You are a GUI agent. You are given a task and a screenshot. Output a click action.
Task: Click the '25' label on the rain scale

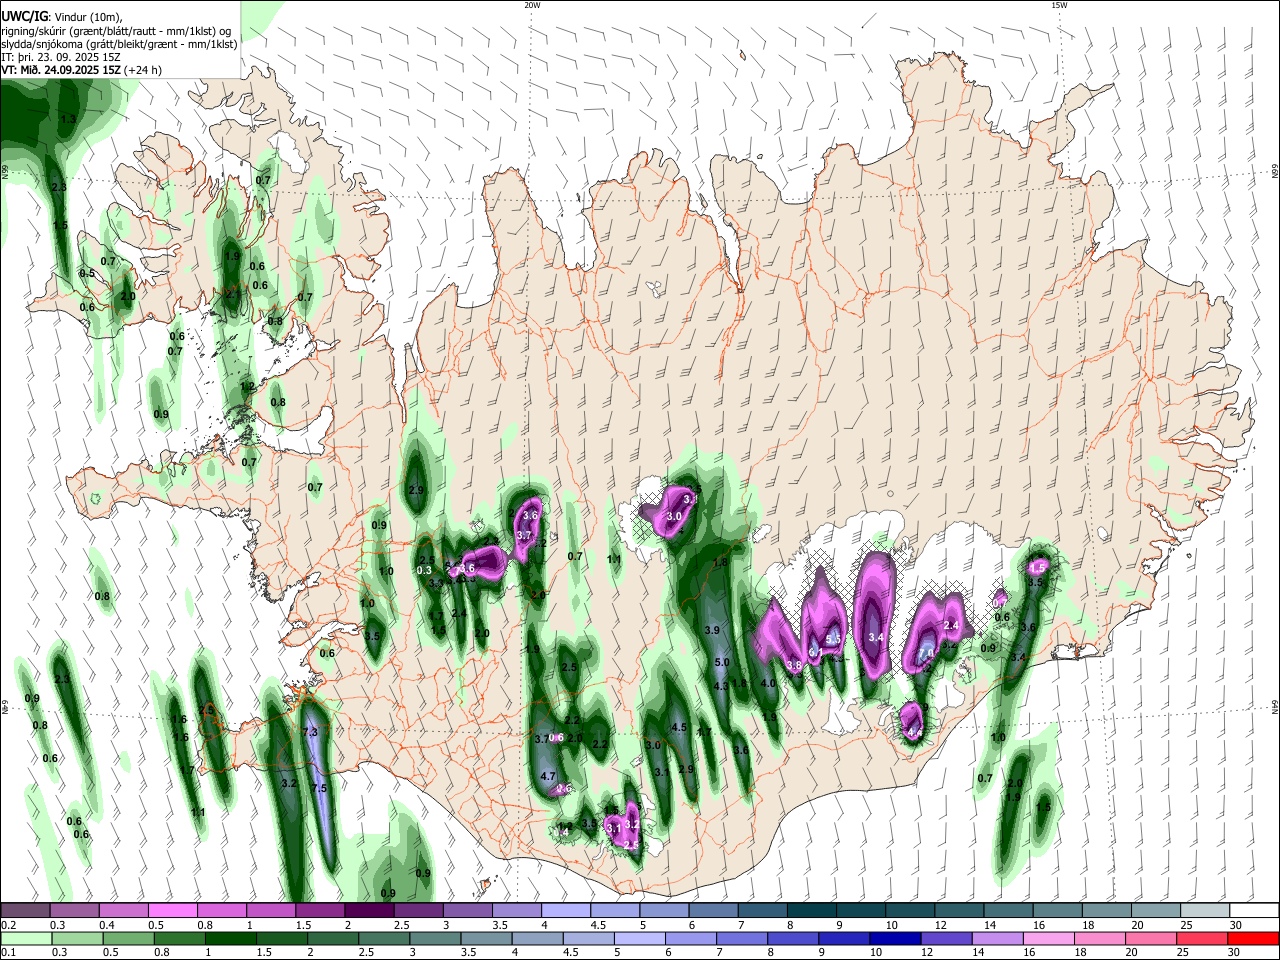tap(1184, 954)
